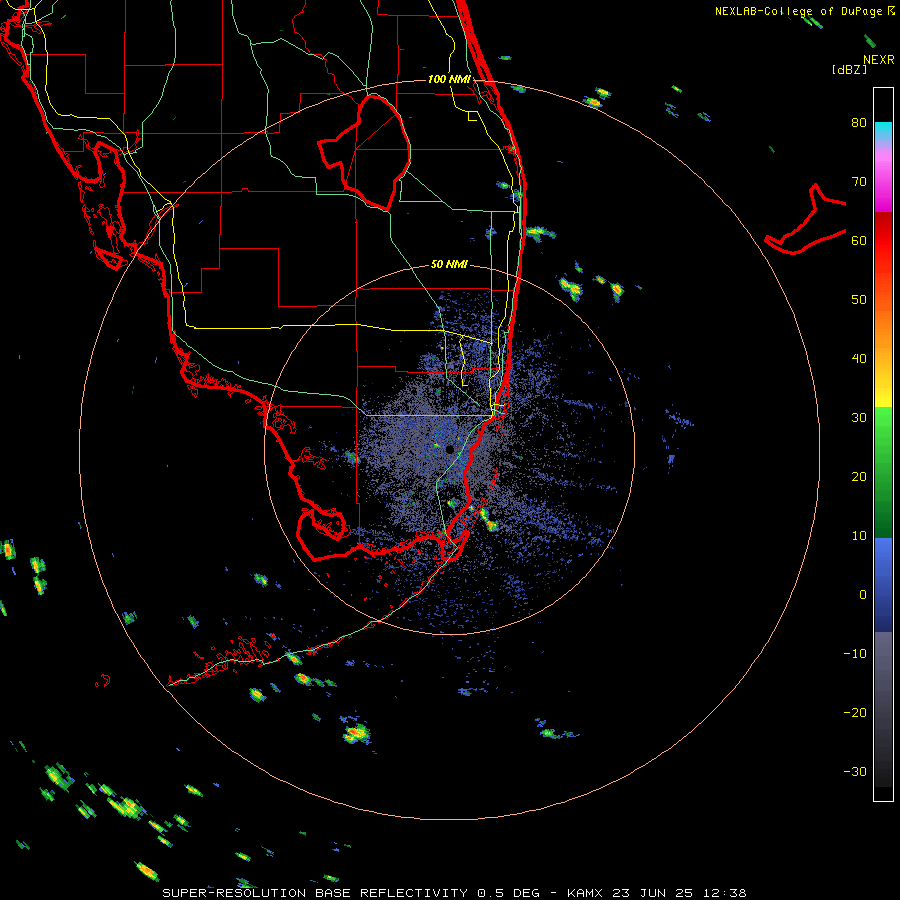Select the -20 value on dBZ scale
Screen dimensions: 900x900
coord(855,712)
